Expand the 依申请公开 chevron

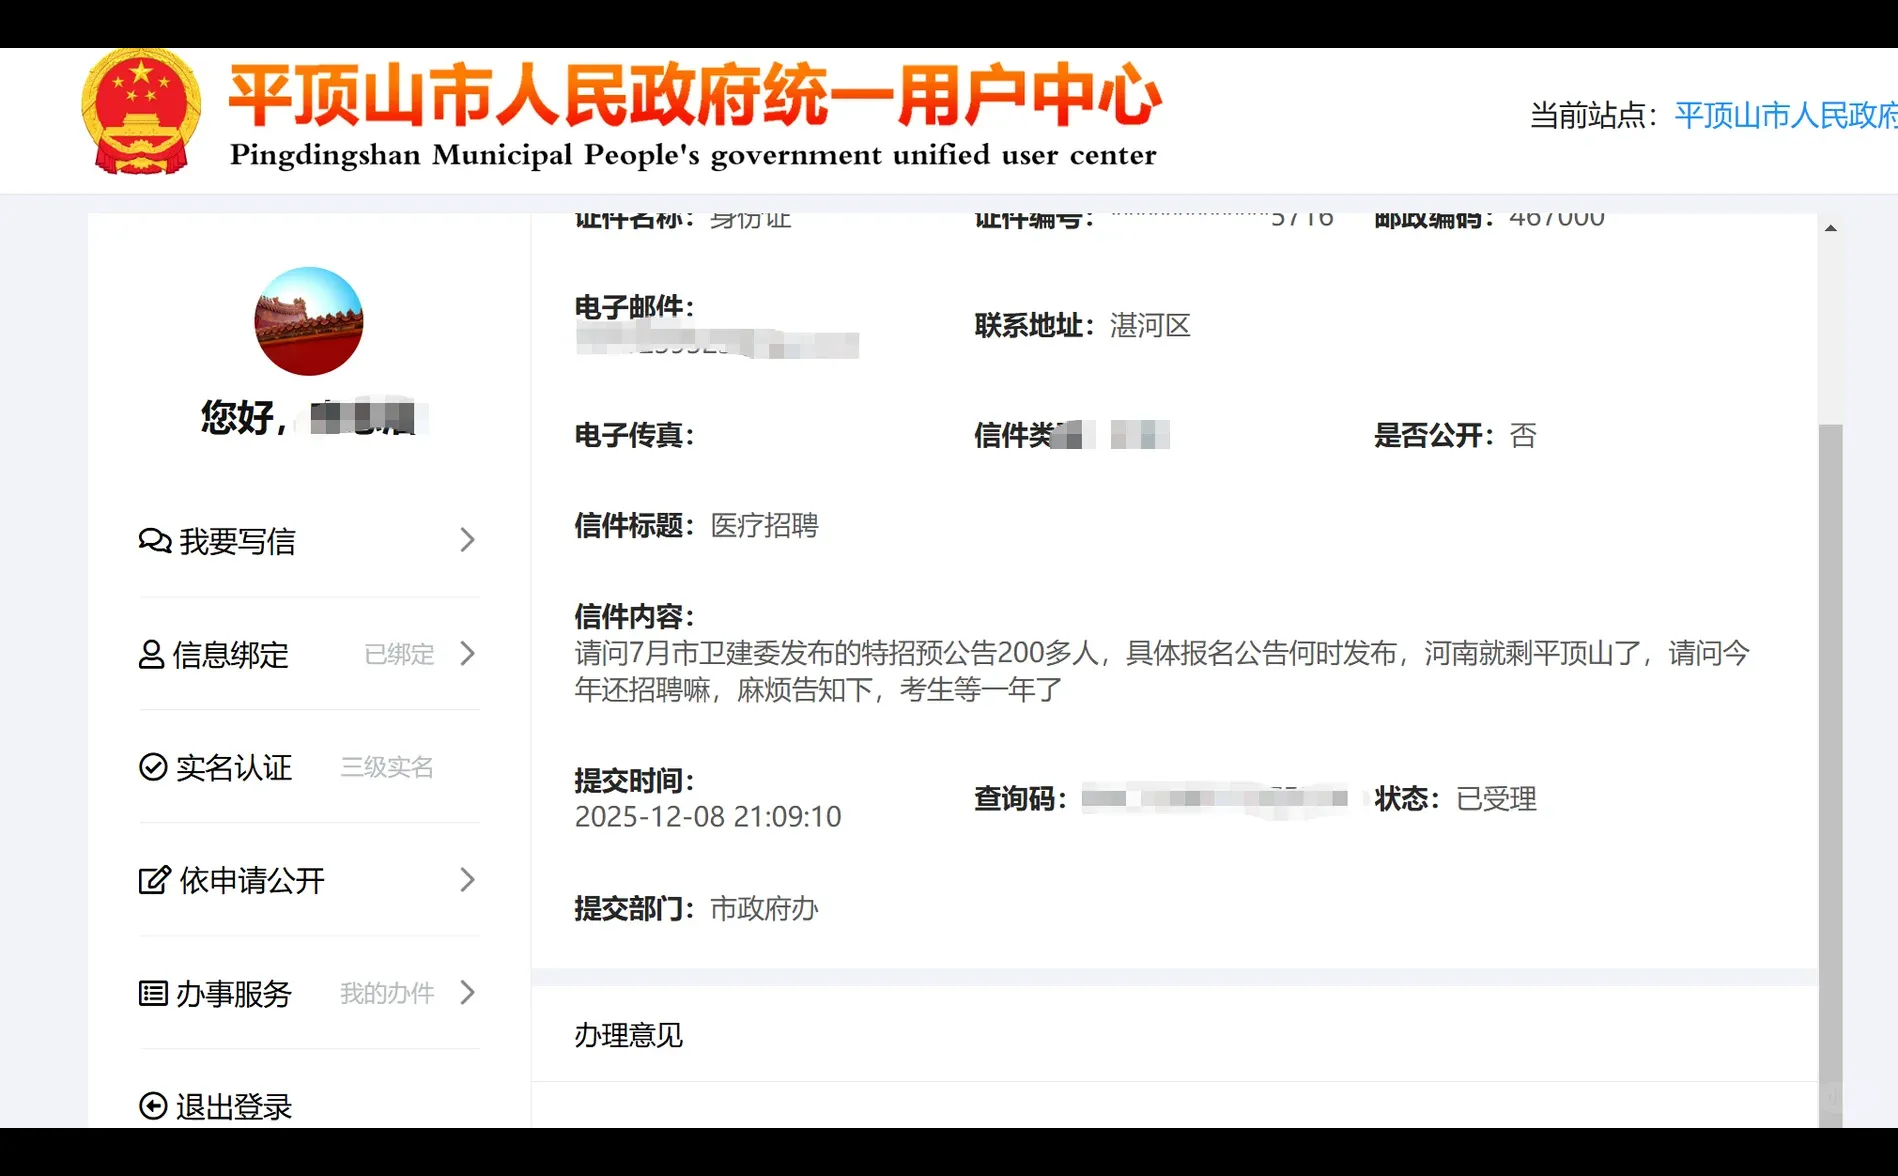pyautogui.click(x=466, y=880)
